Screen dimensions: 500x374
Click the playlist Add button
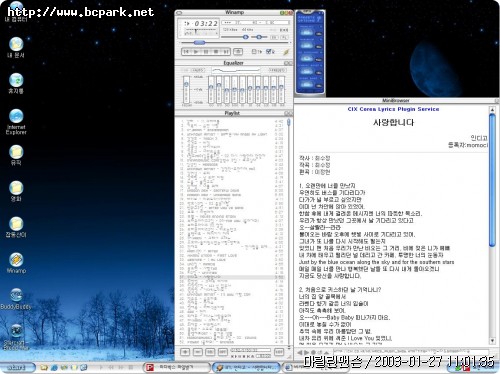coord(185,352)
